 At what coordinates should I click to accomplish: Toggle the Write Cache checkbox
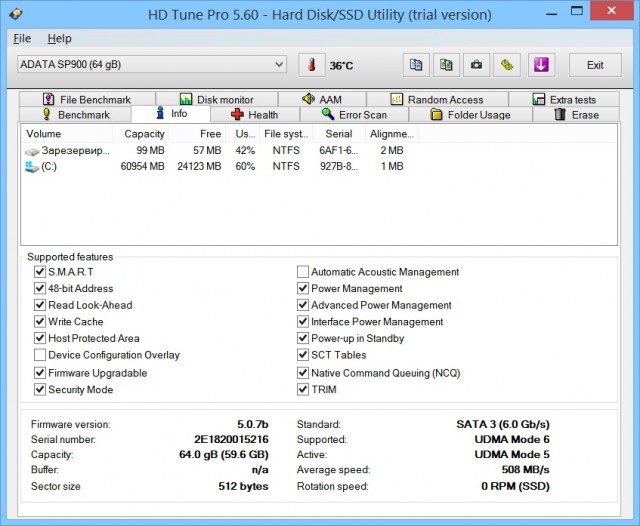pyautogui.click(x=40, y=322)
